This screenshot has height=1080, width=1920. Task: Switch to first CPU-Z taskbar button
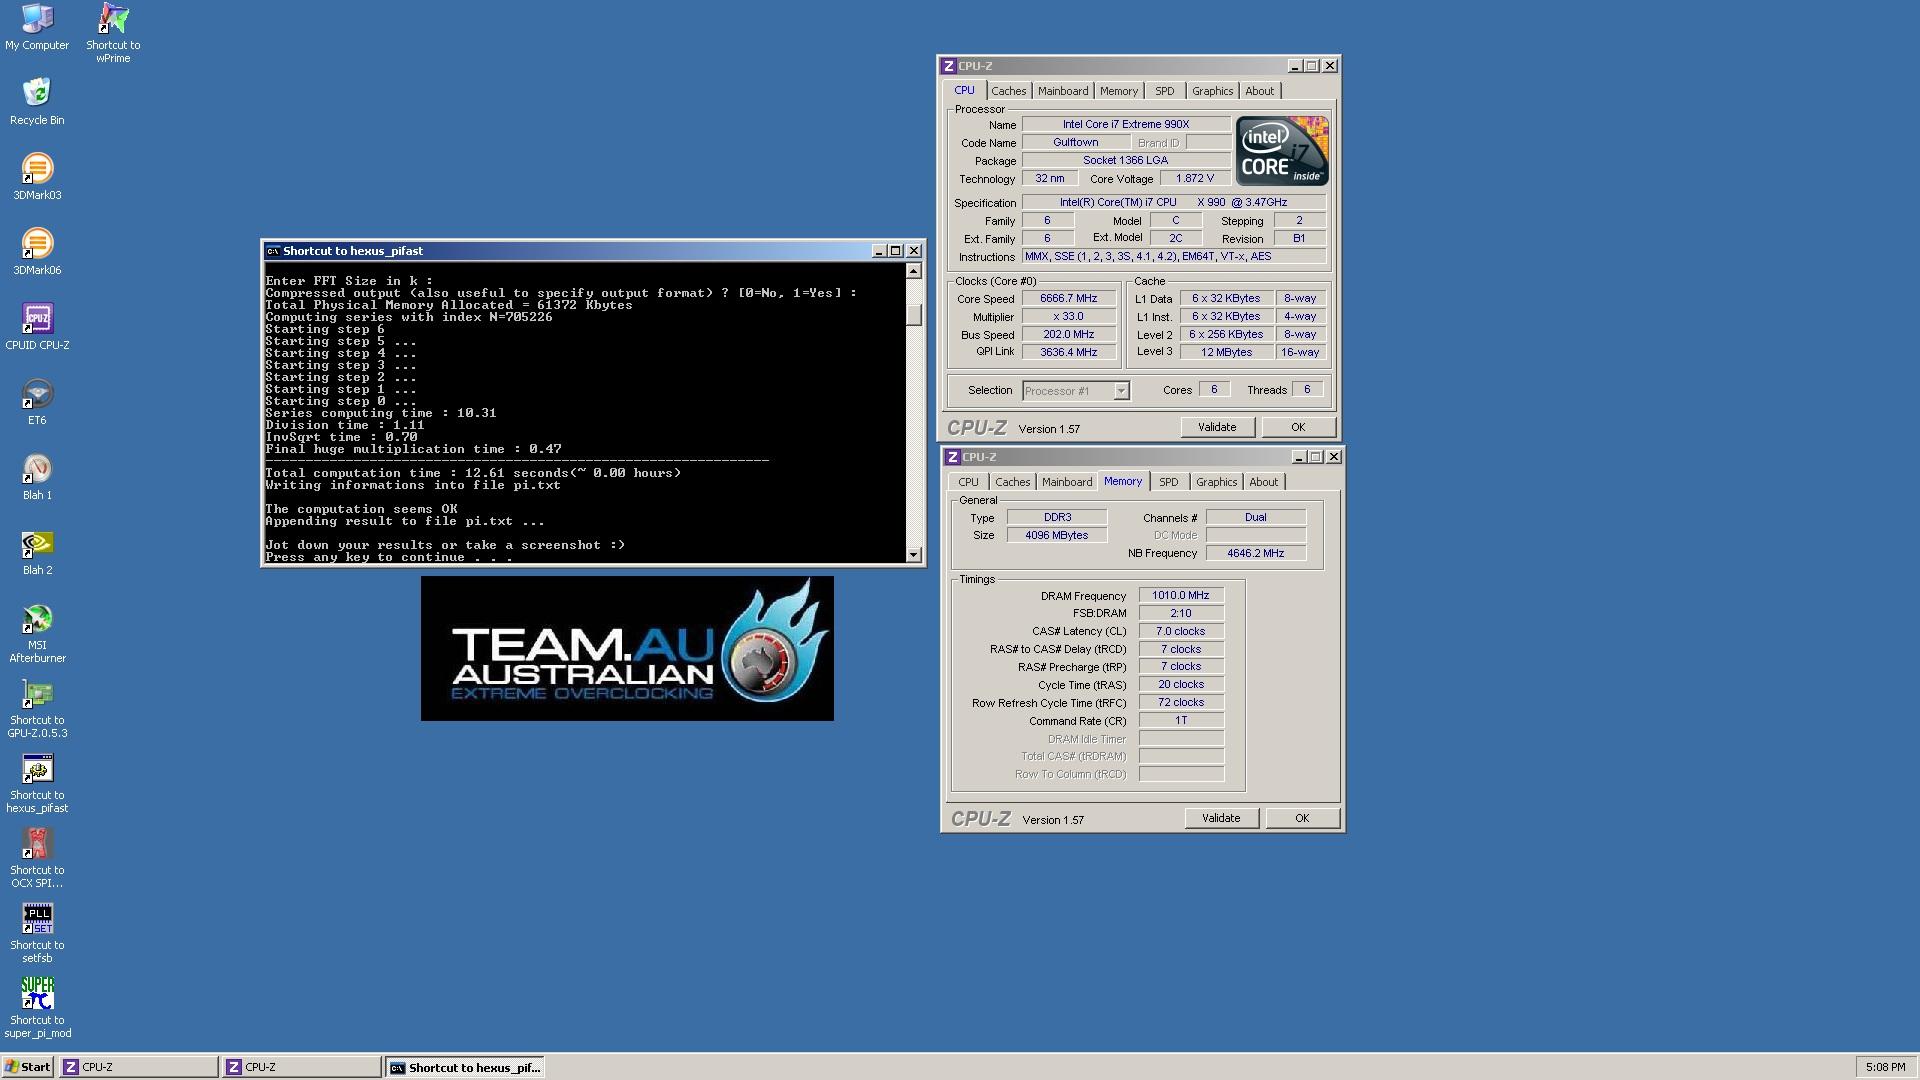tap(139, 1067)
